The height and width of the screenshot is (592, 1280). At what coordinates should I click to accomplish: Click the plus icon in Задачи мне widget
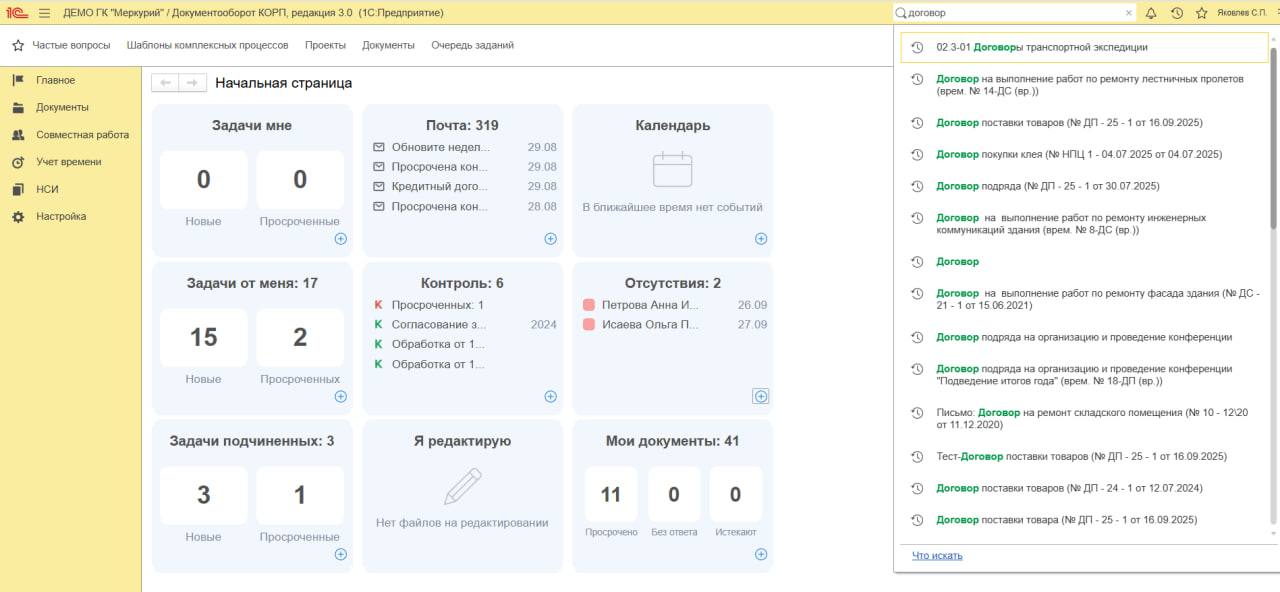click(340, 239)
